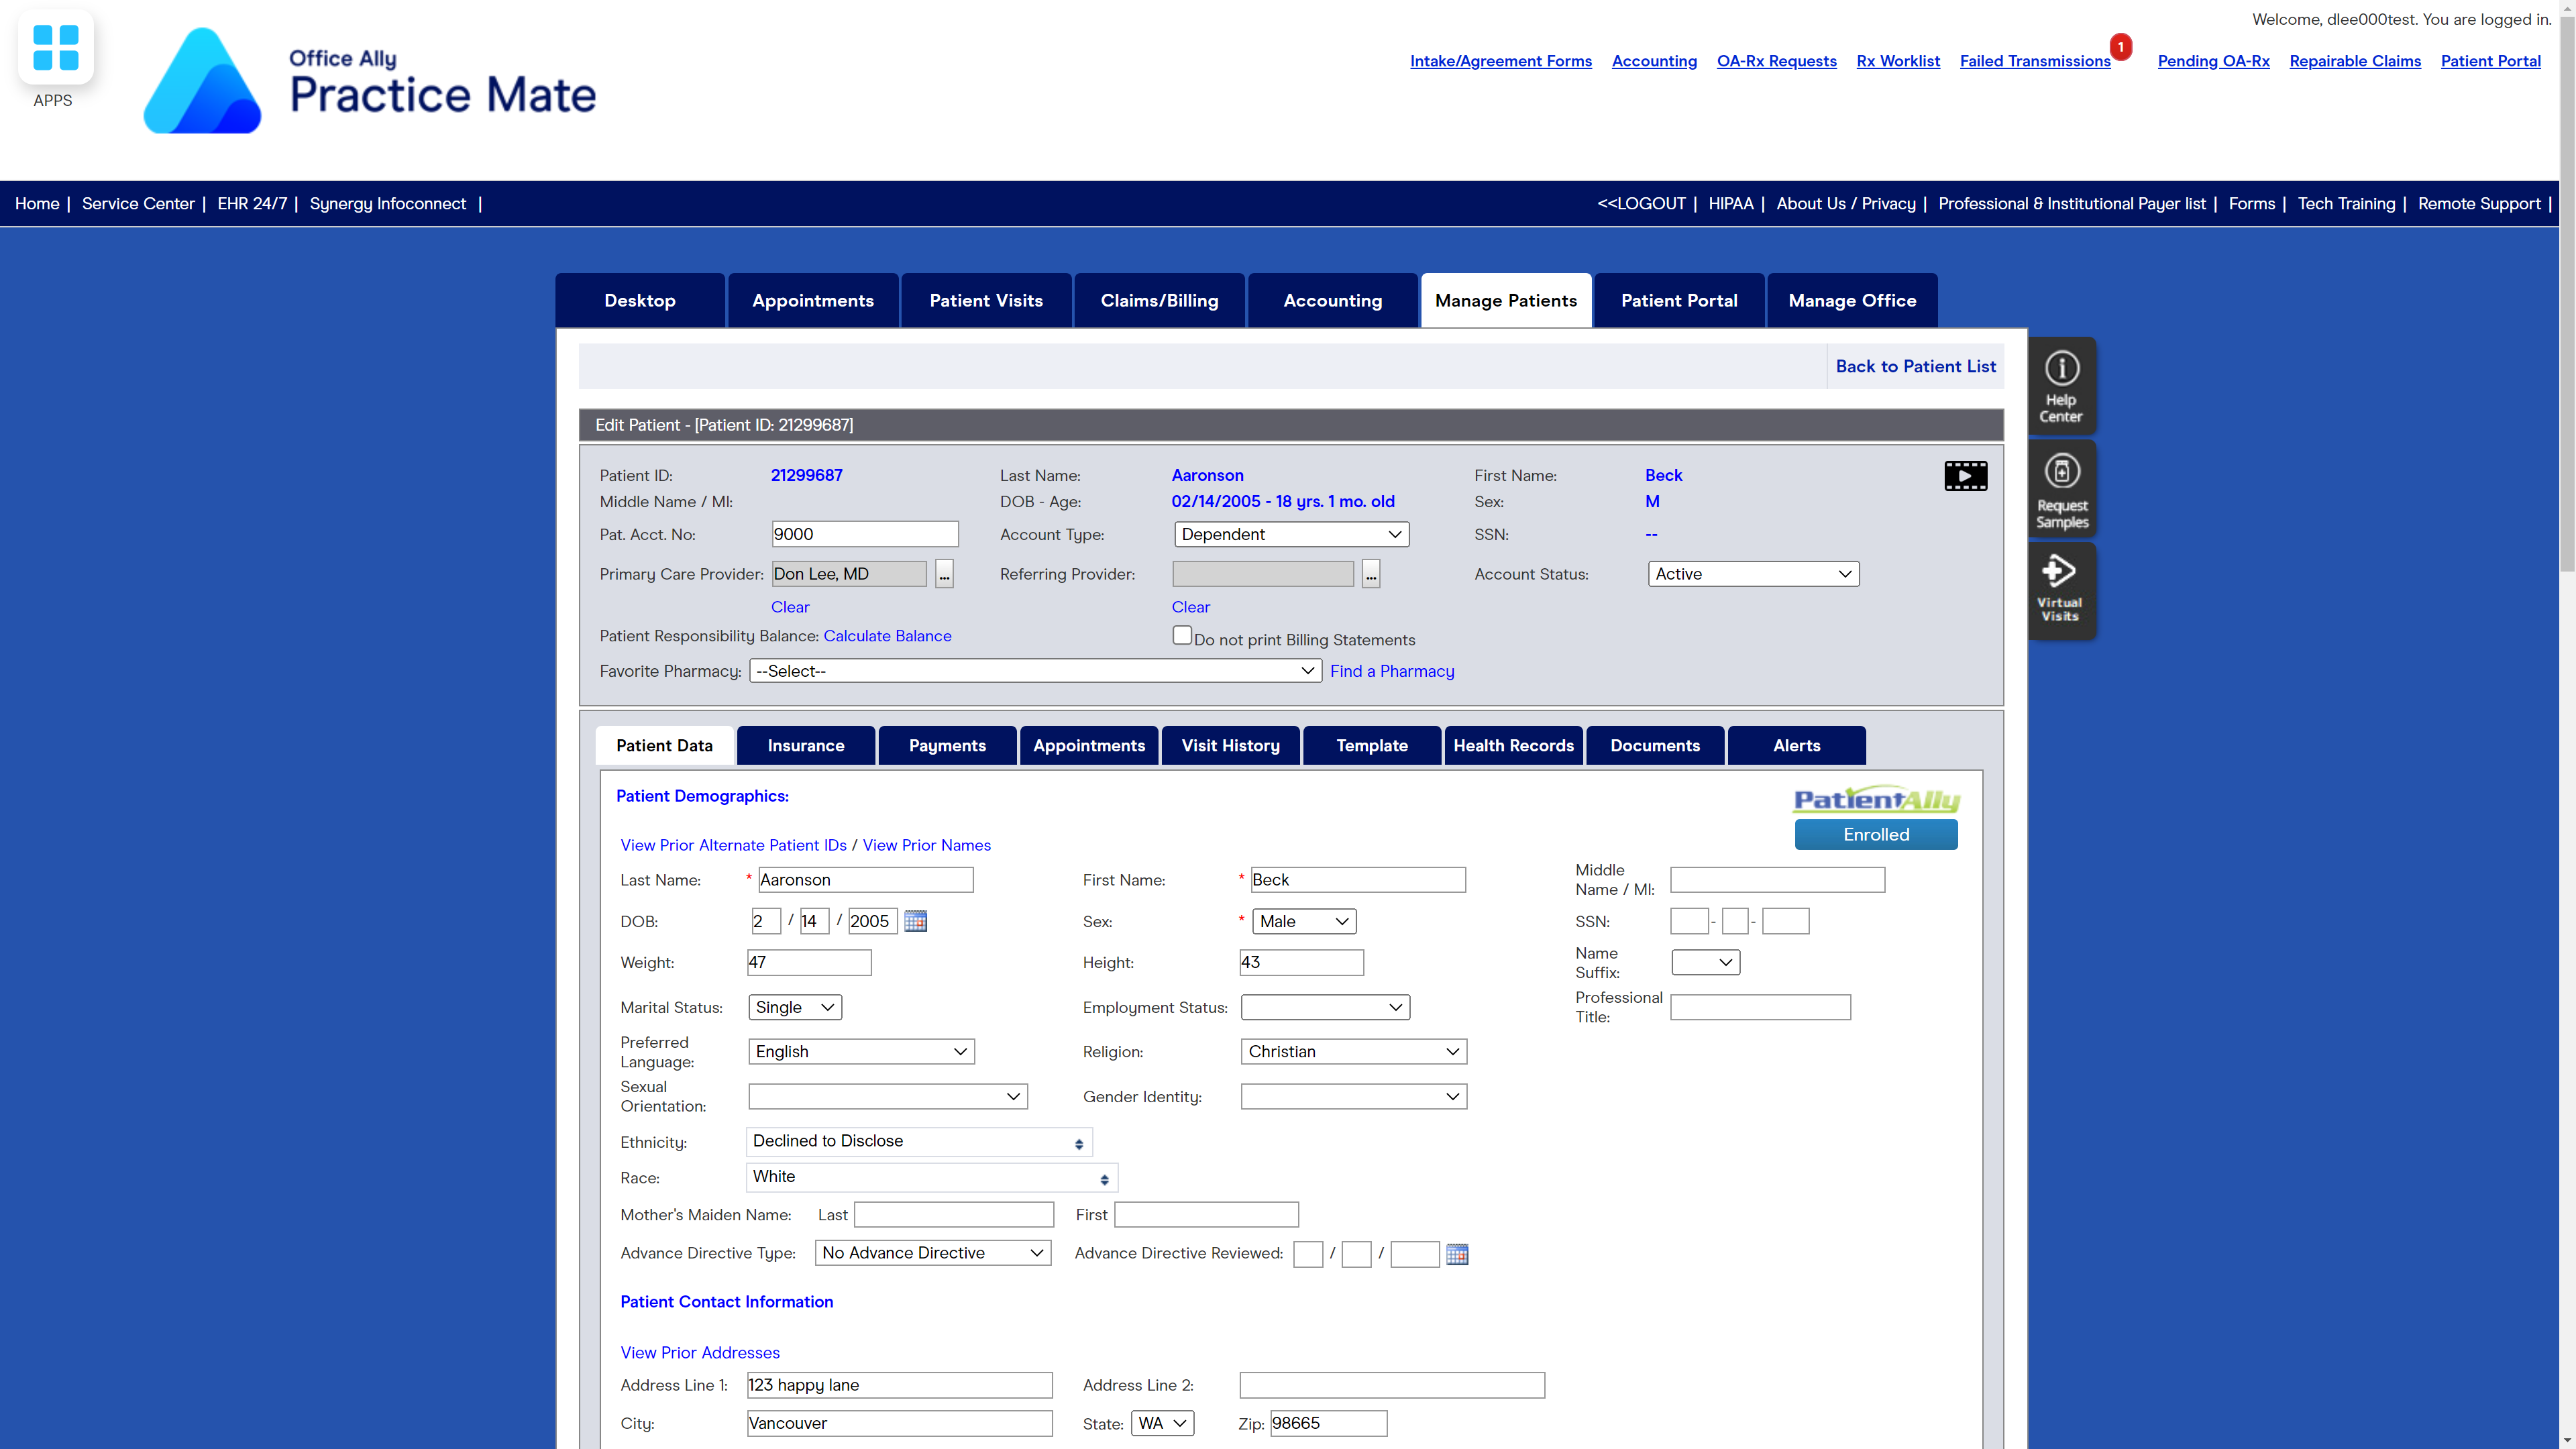2576x1449 pixels.
Task: Expand the Favorite Pharmacy select list
Action: coord(1035,671)
